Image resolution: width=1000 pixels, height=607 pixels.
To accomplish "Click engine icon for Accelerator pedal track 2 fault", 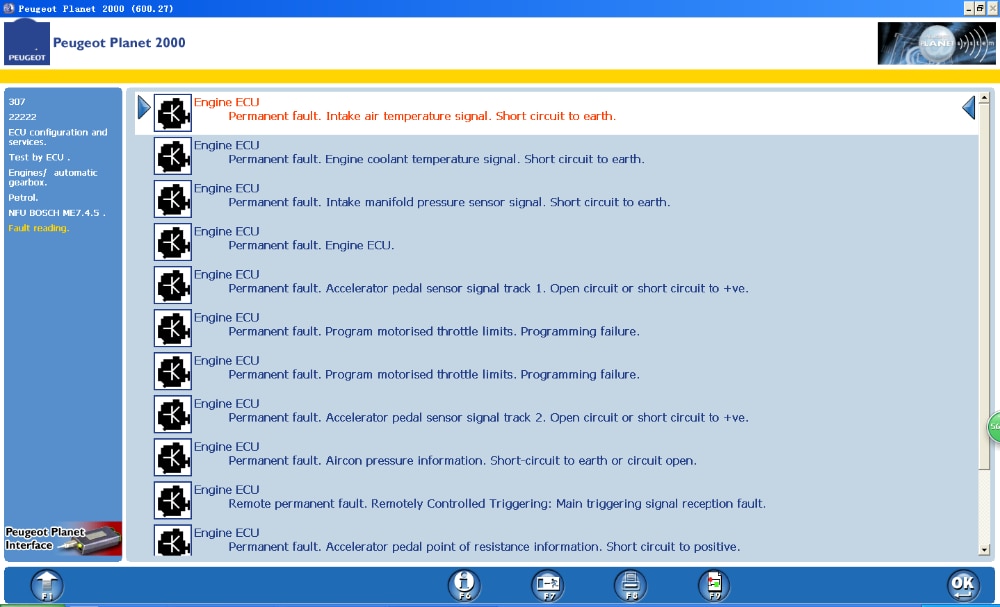I will point(173,414).
